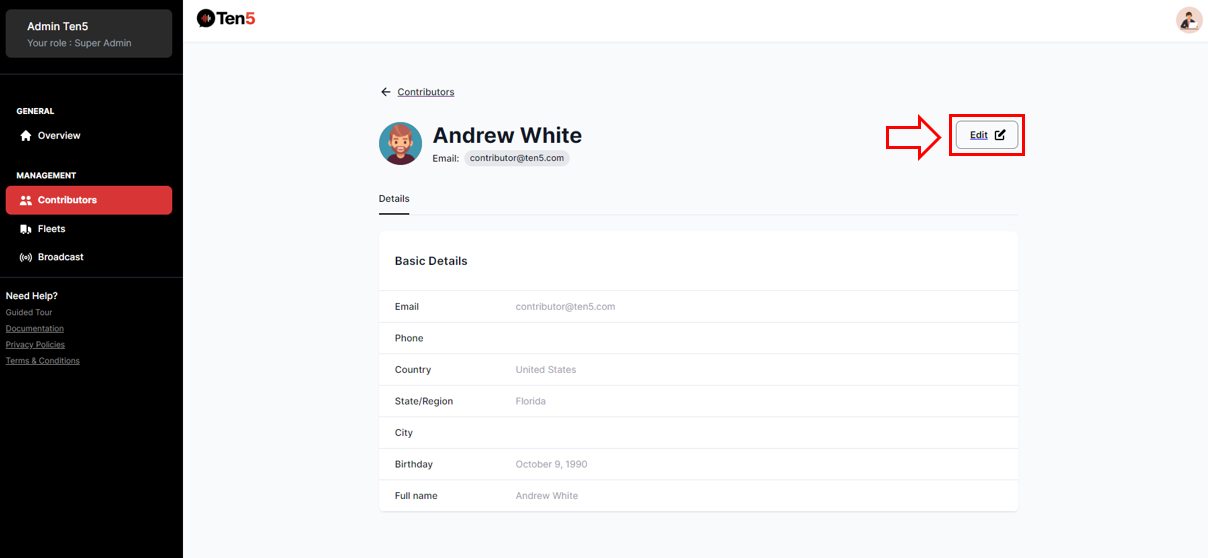Open the user profile avatar at top right
The image size is (1208, 558).
pyautogui.click(x=1188, y=20)
